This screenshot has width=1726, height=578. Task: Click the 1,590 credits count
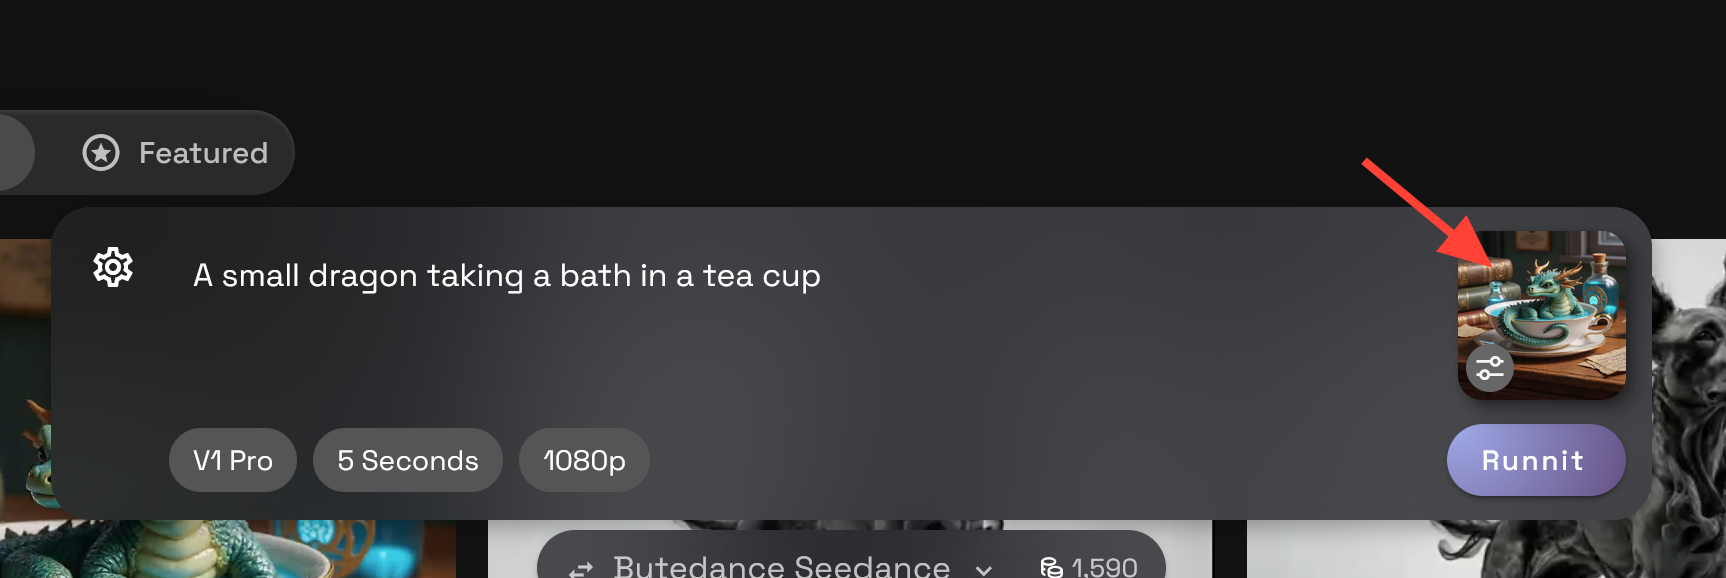click(x=1104, y=568)
